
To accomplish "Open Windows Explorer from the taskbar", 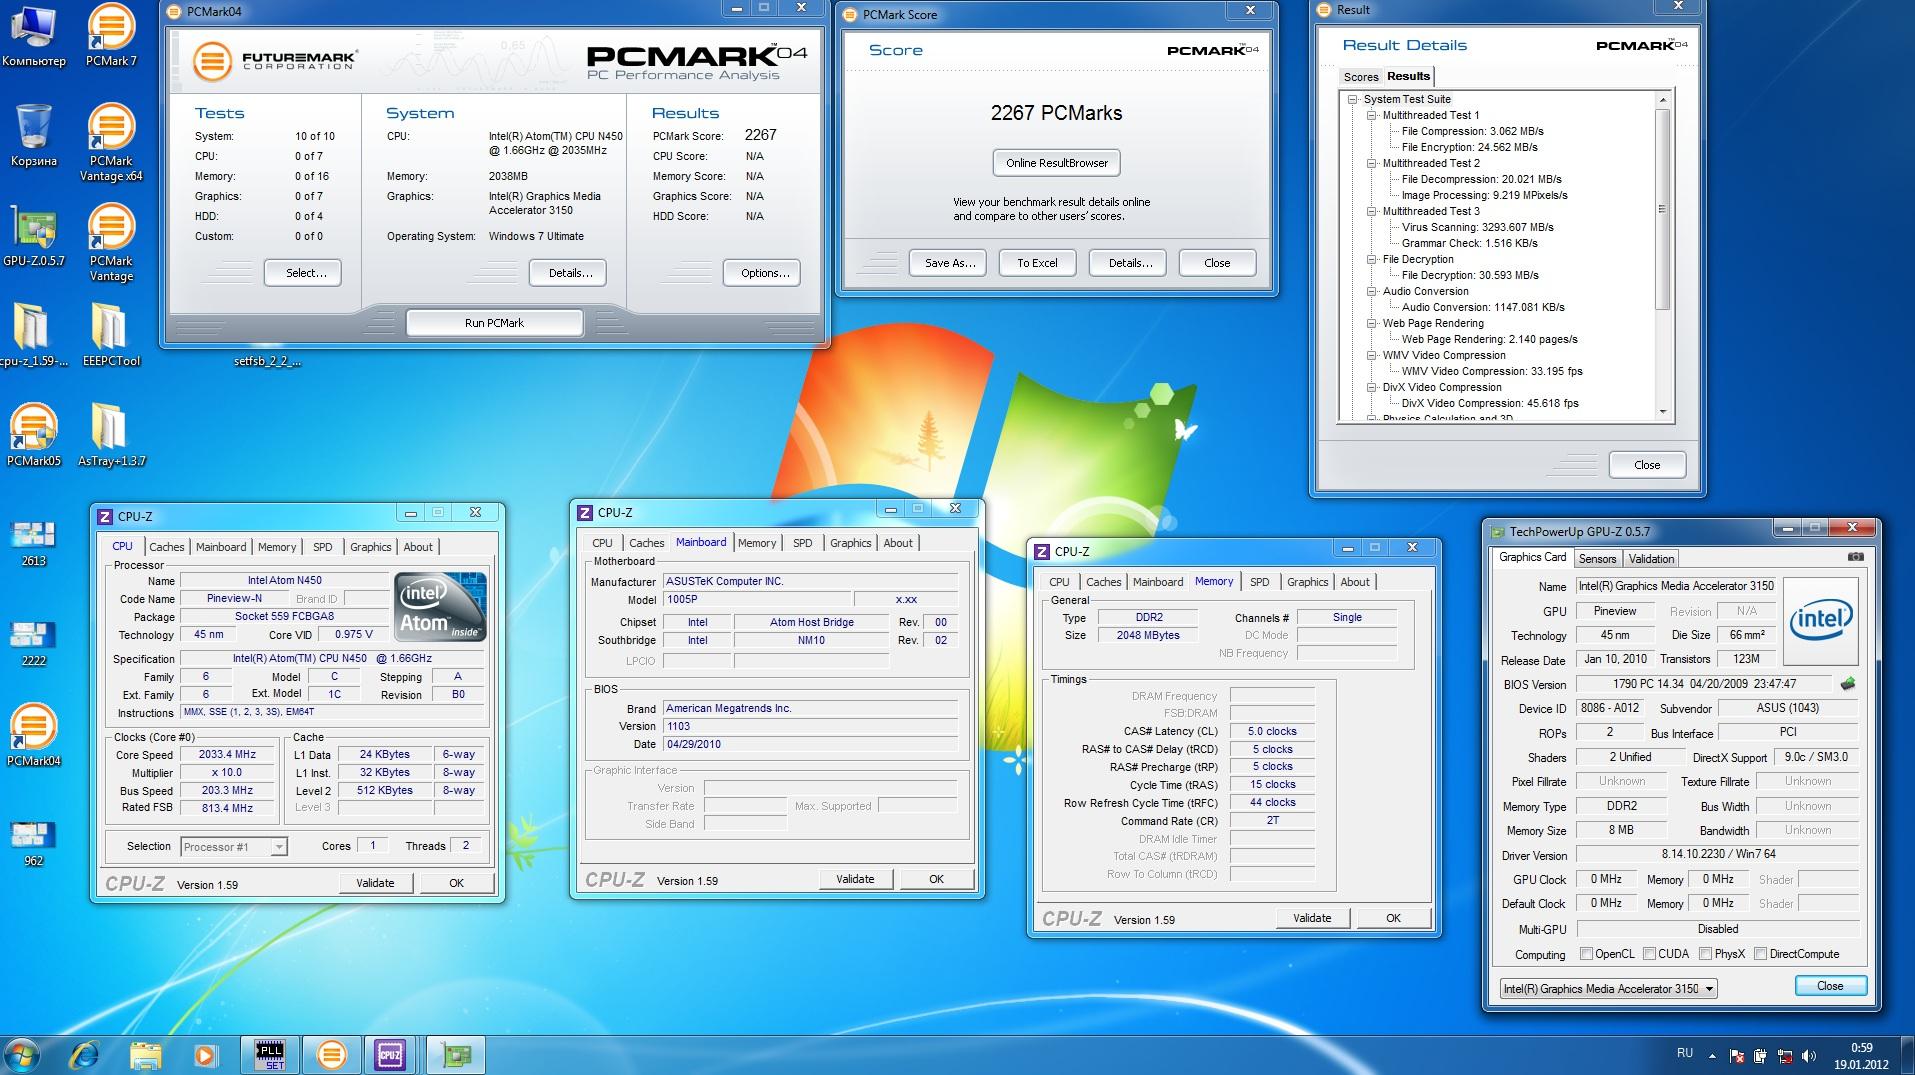I will [x=146, y=1055].
